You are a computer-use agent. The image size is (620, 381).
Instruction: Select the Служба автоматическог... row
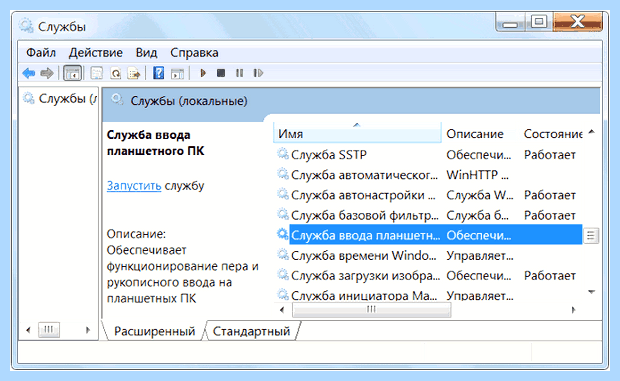click(429, 175)
